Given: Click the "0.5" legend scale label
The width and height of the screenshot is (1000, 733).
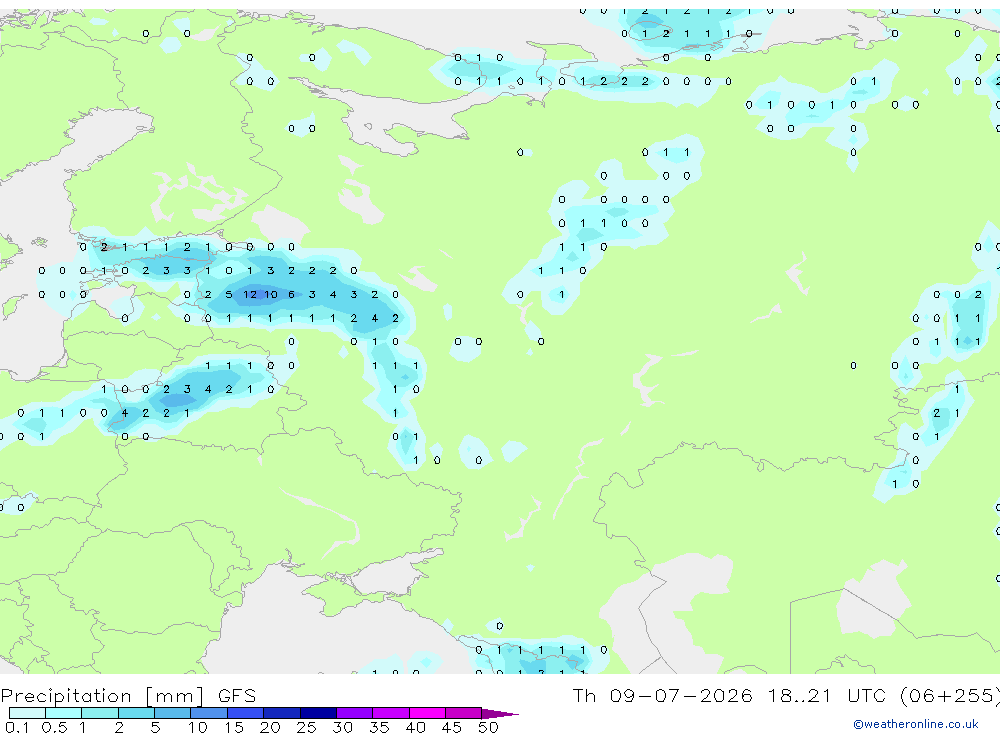Looking at the screenshot, I should pyautogui.click(x=54, y=727).
